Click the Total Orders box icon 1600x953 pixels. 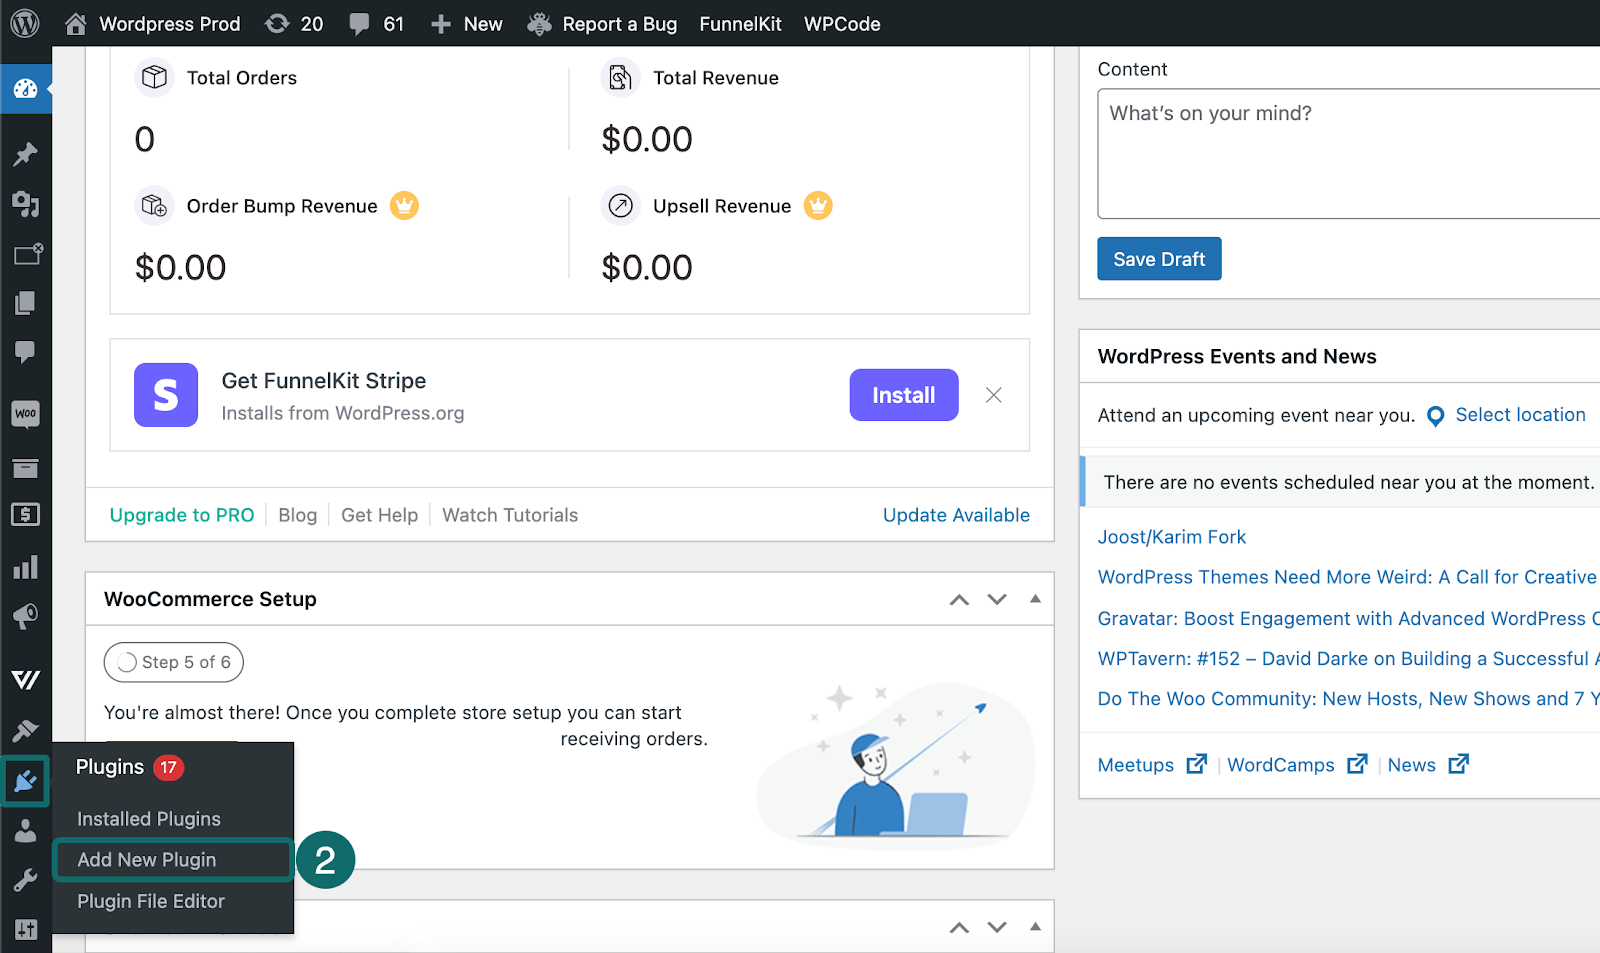pos(154,77)
